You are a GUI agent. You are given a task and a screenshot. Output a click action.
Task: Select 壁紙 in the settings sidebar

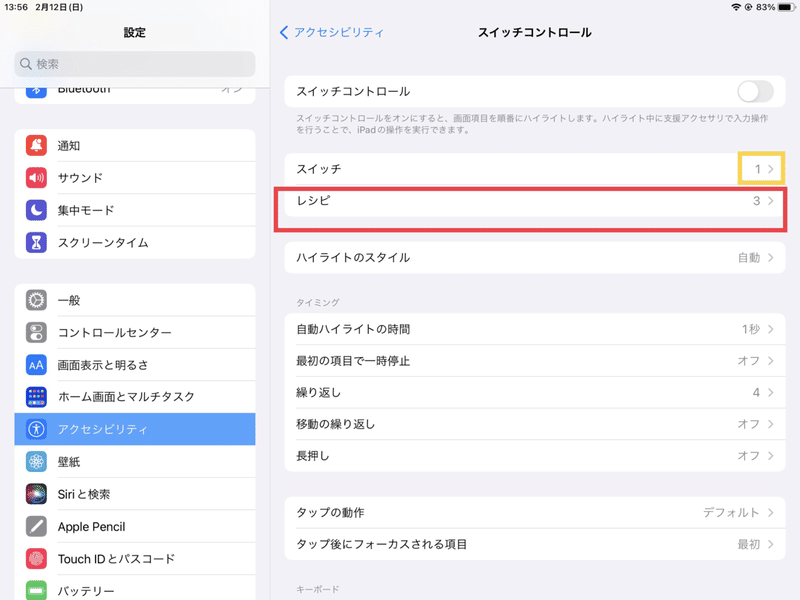pos(135,462)
